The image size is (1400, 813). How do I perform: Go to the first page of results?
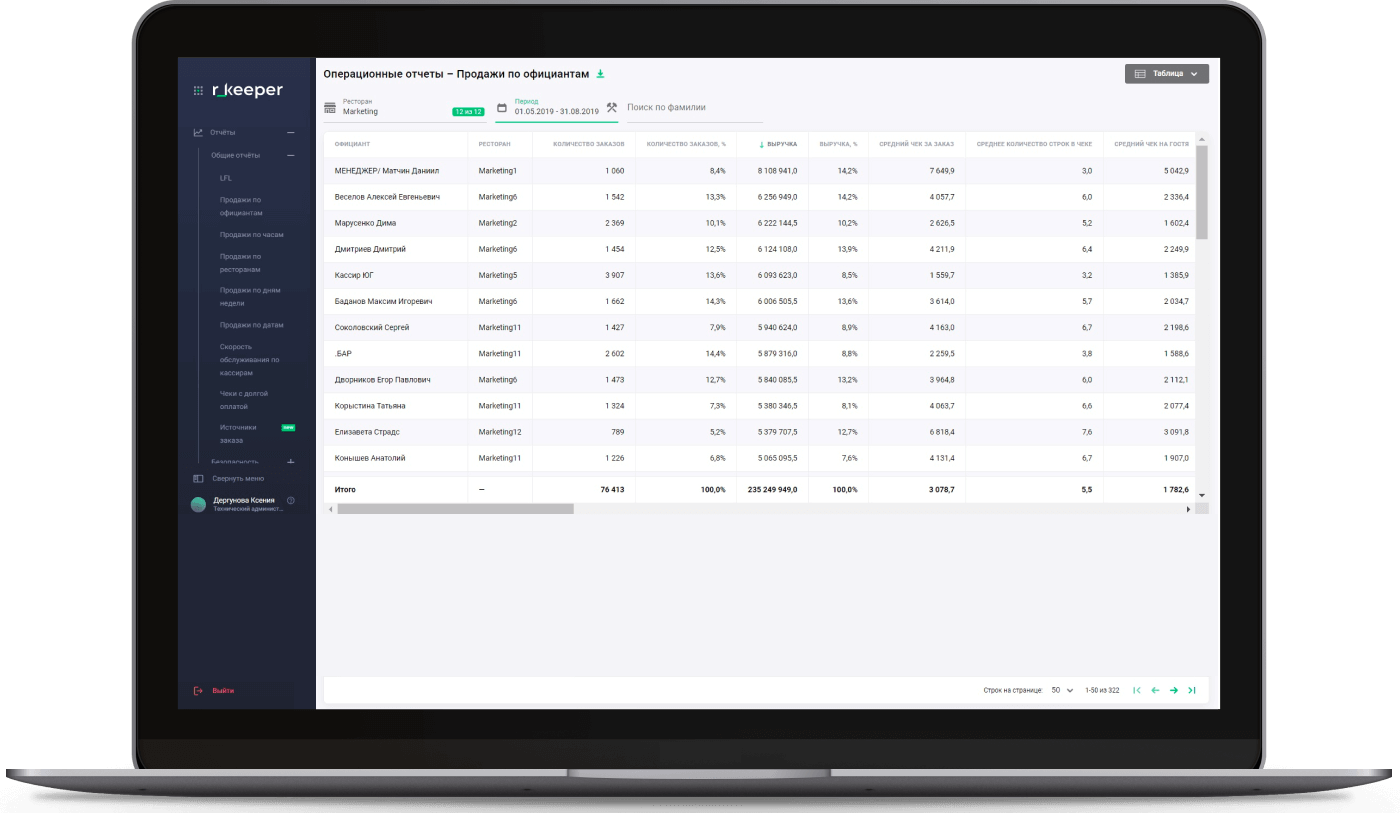tap(1137, 690)
